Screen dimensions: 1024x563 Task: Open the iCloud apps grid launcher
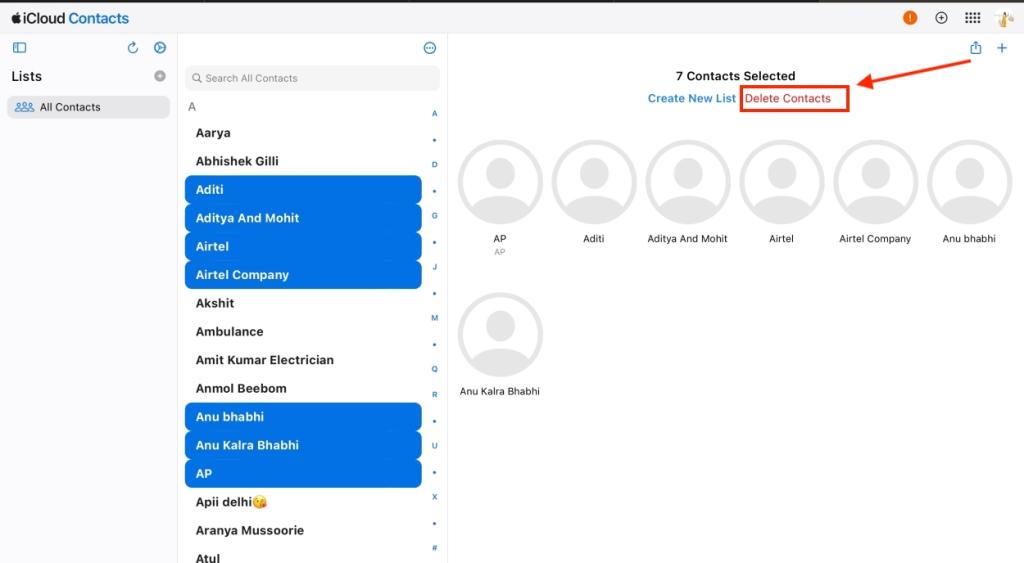click(972, 18)
